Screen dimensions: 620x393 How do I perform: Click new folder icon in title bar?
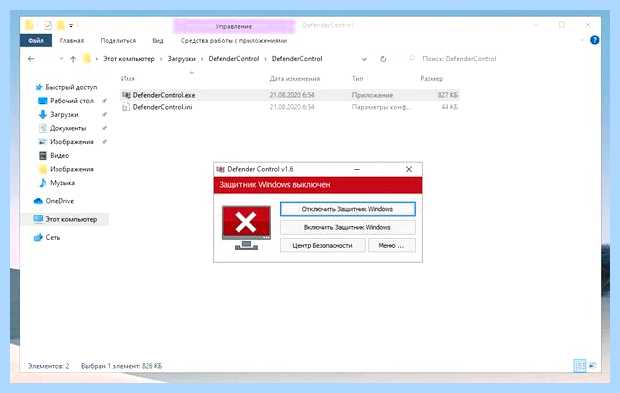pos(60,26)
